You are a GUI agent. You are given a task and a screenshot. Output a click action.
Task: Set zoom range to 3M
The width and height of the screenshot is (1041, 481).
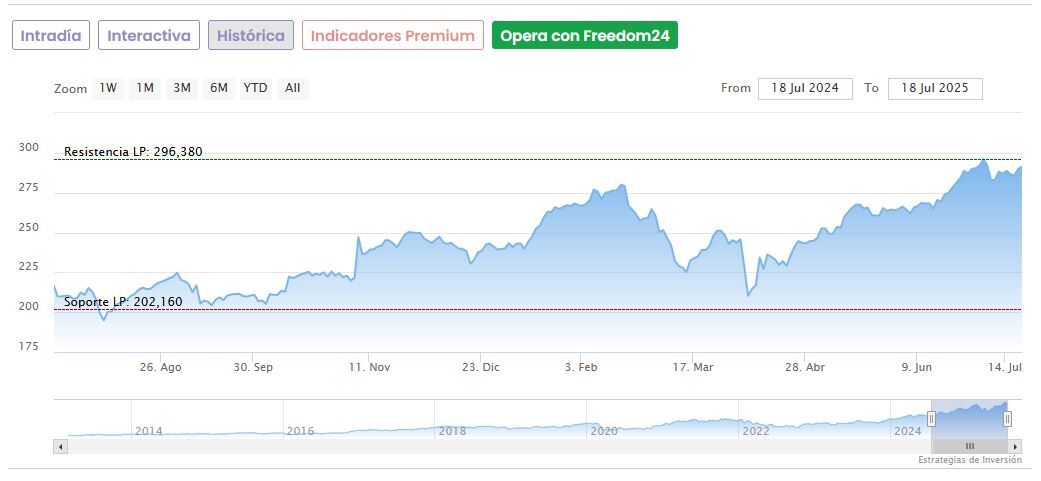(x=182, y=88)
